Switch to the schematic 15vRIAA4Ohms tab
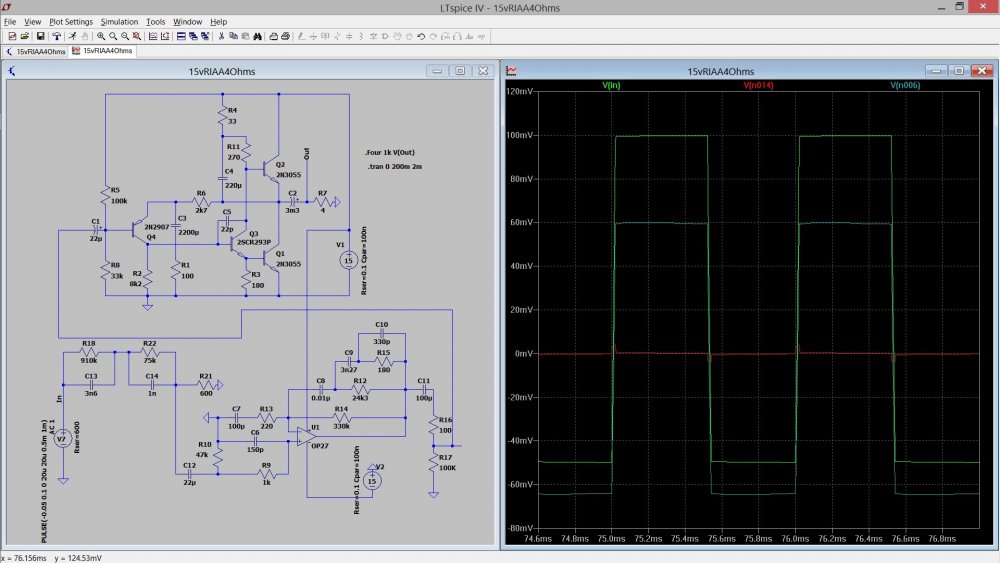1000x563 pixels. 36,50
